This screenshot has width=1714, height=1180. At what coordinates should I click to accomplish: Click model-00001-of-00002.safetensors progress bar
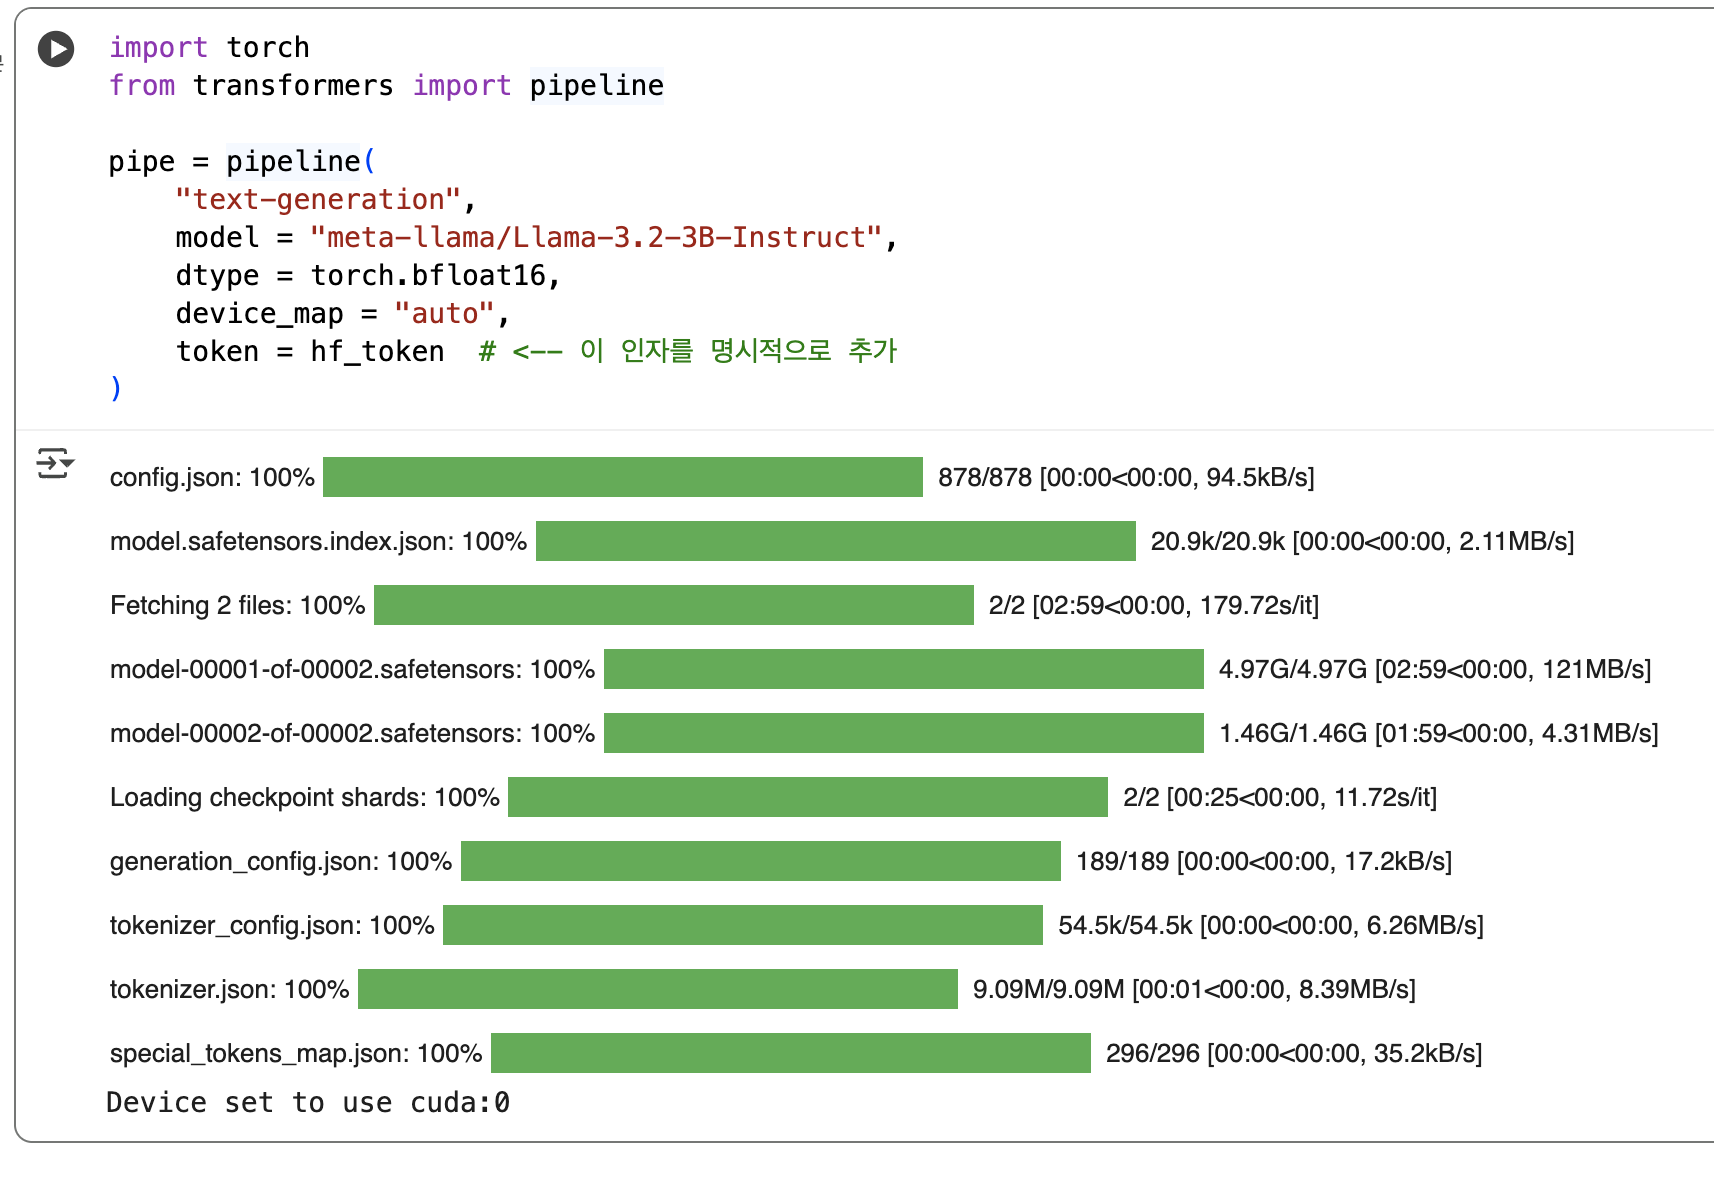point(903,669)
